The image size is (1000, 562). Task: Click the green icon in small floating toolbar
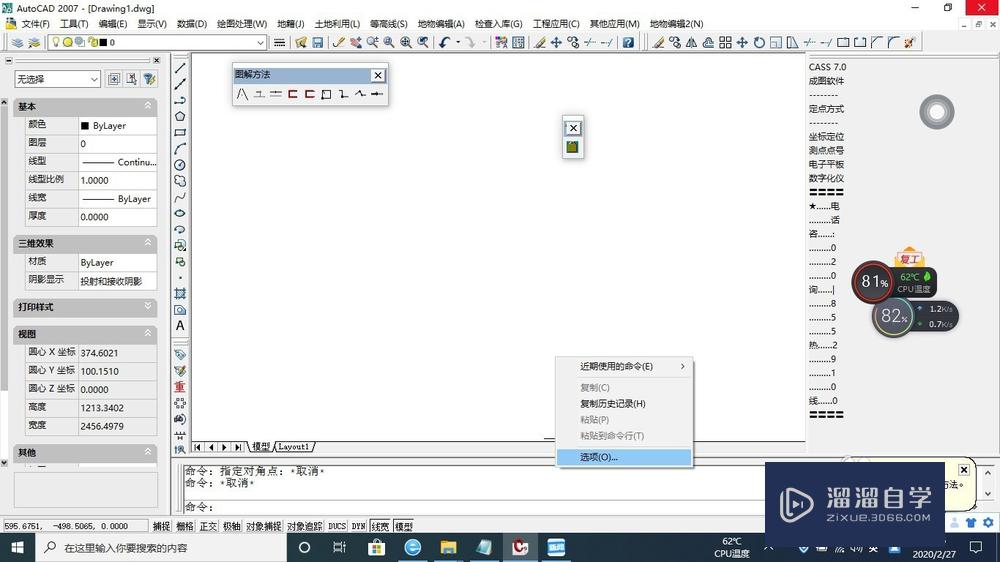pyautogui.click(x=572, y=147)
